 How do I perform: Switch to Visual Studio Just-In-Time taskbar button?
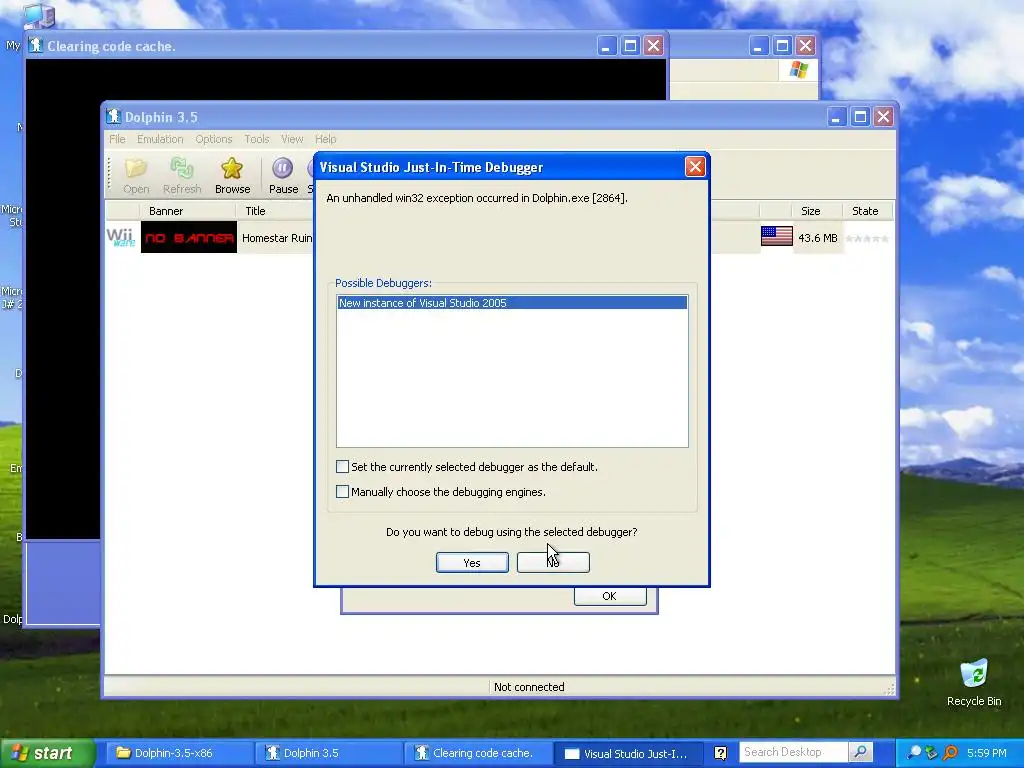[x=627, y=753]
